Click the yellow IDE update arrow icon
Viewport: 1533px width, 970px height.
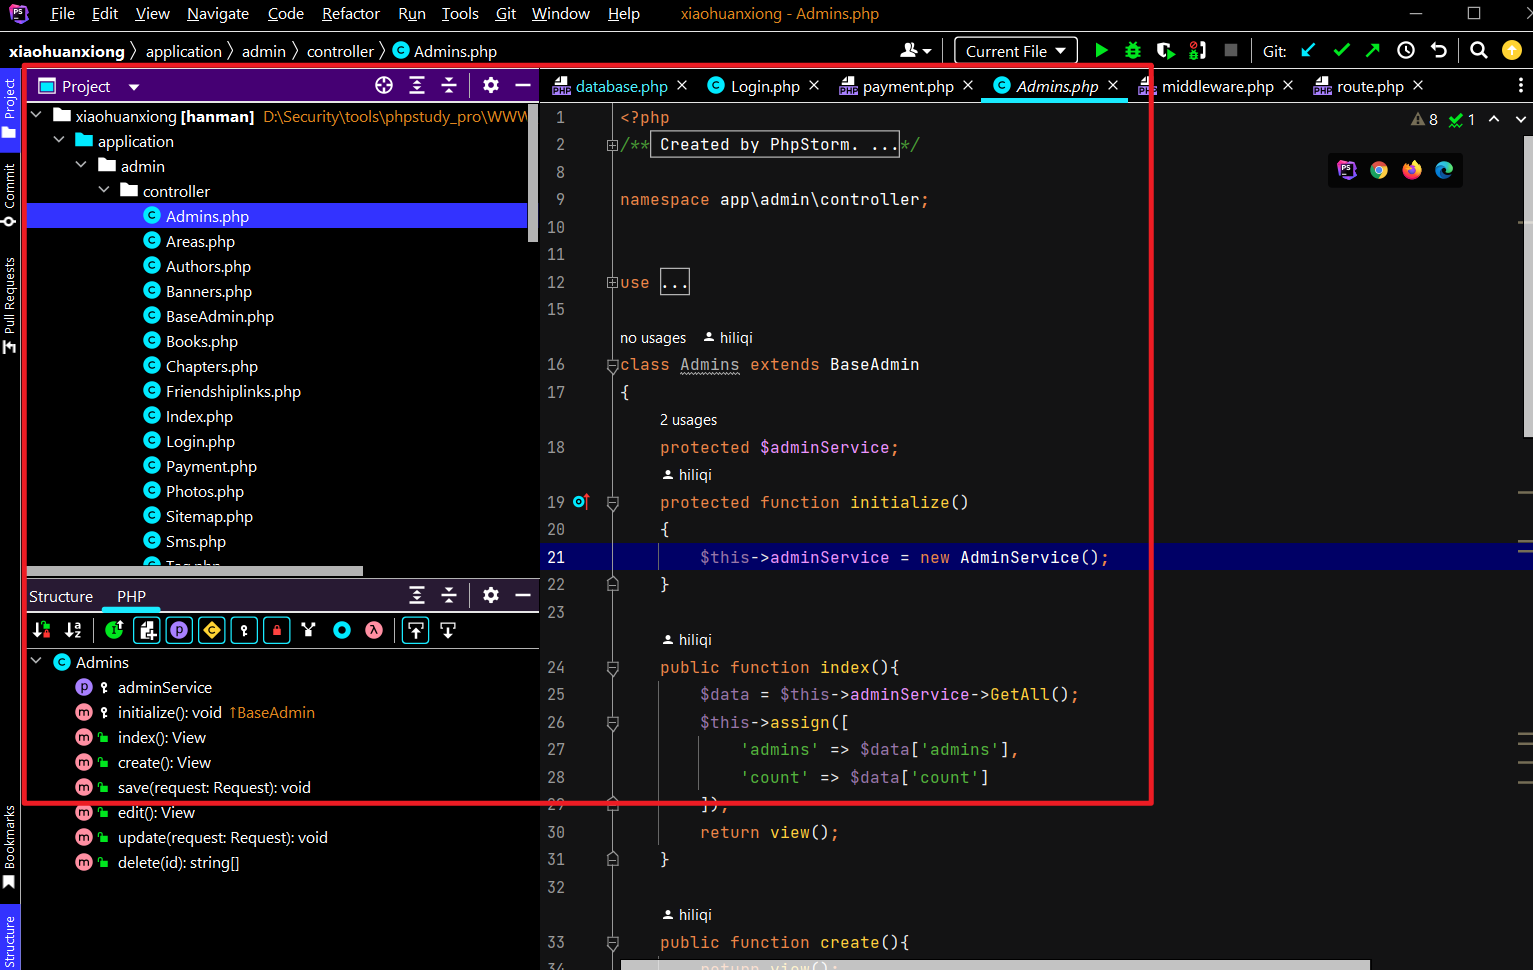point(1512,51)
